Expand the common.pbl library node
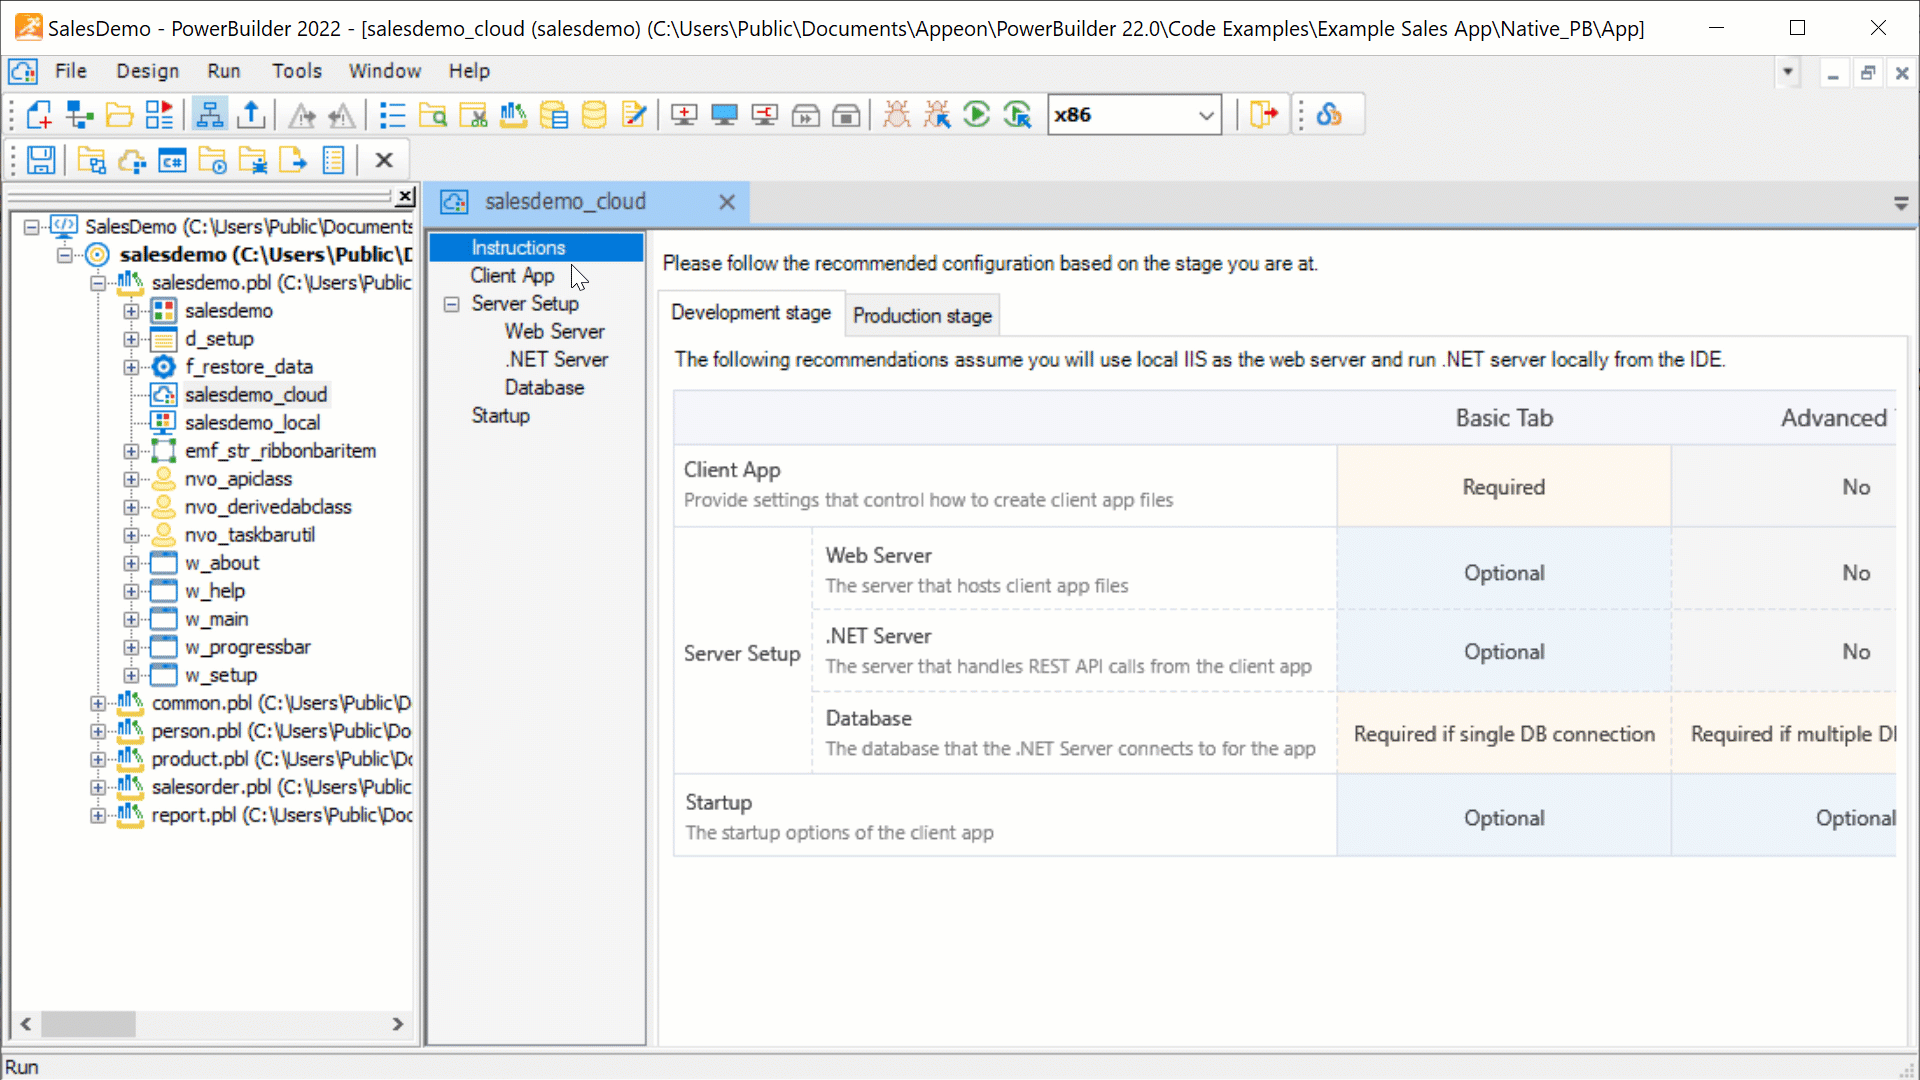The height and width of the screenshot is (1080, 1920). pyautogui.click(x=98, y=703)
